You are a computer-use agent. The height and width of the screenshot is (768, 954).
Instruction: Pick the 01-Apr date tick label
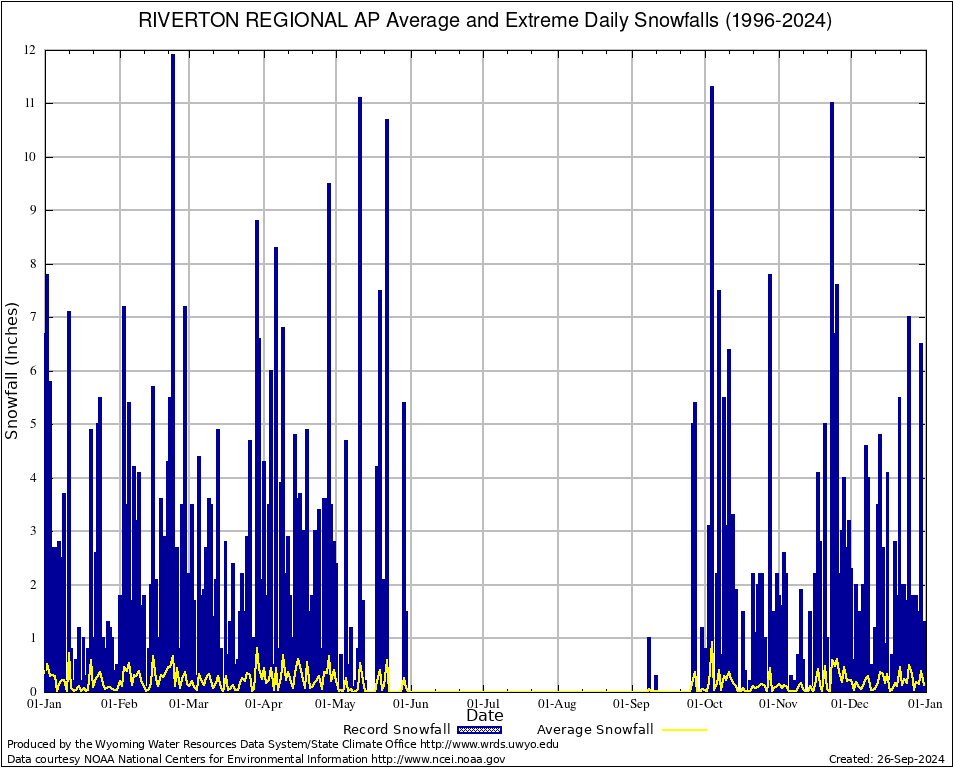264,703
